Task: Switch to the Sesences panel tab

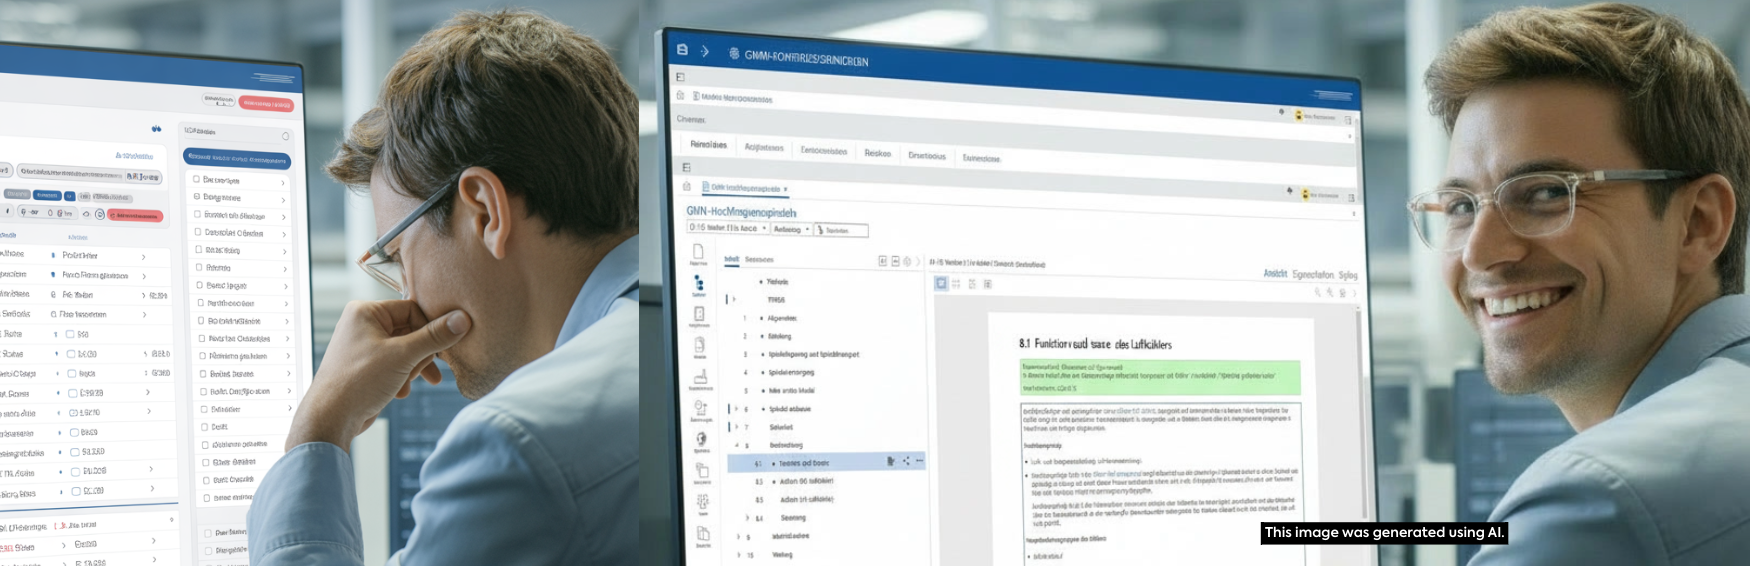Action: pos(759,259)
